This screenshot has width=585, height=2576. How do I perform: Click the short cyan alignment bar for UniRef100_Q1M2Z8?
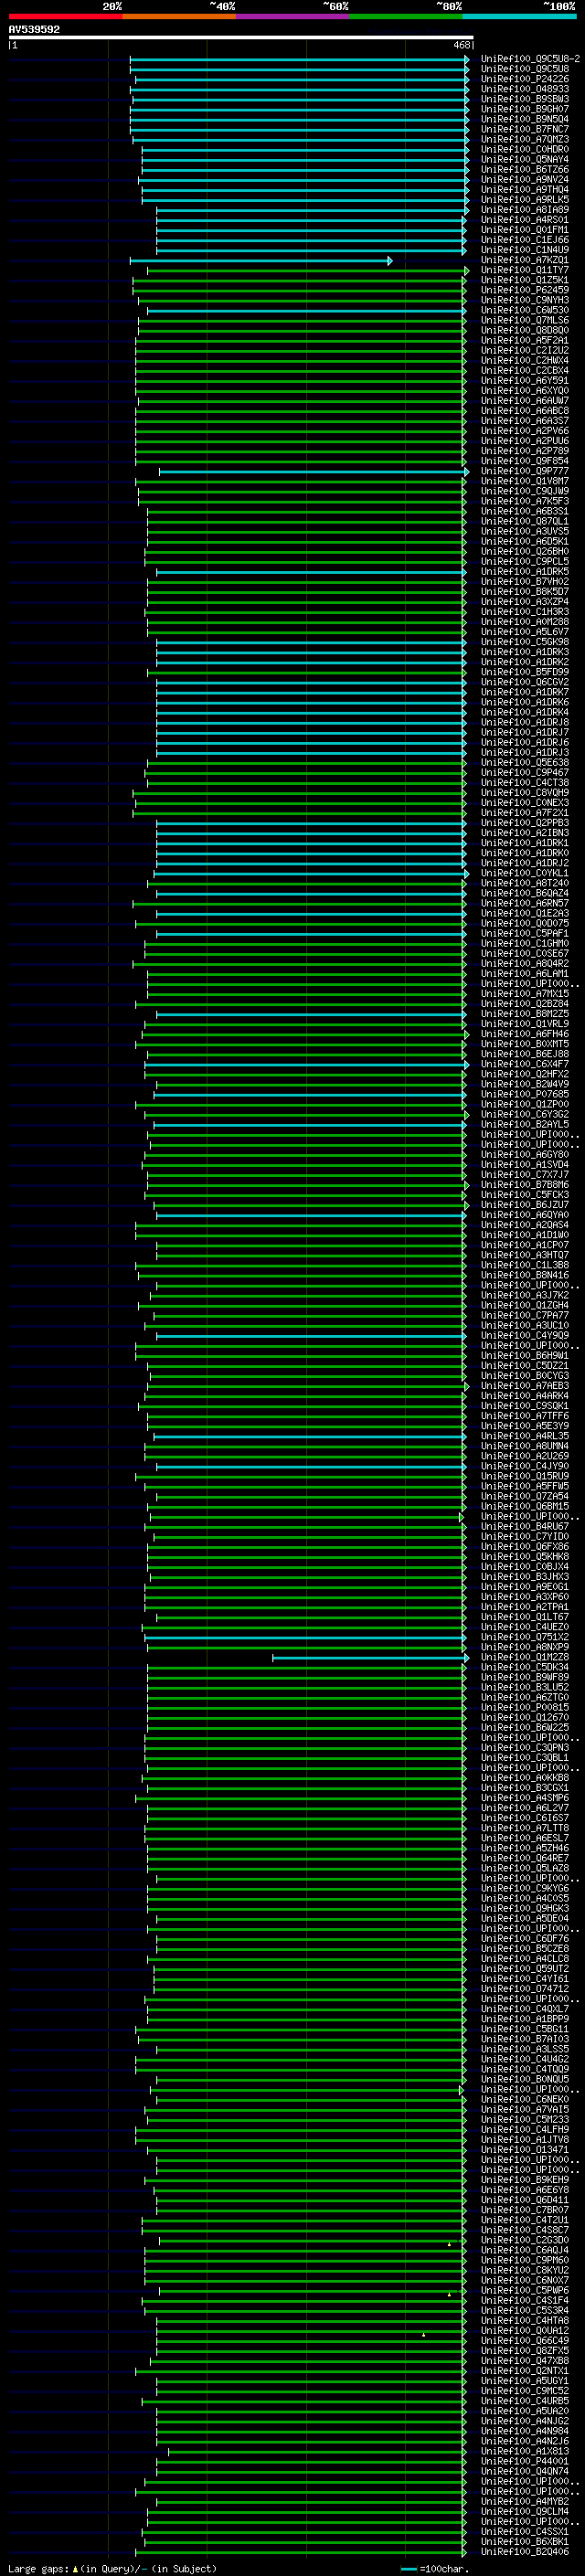tap(370, 1658)
